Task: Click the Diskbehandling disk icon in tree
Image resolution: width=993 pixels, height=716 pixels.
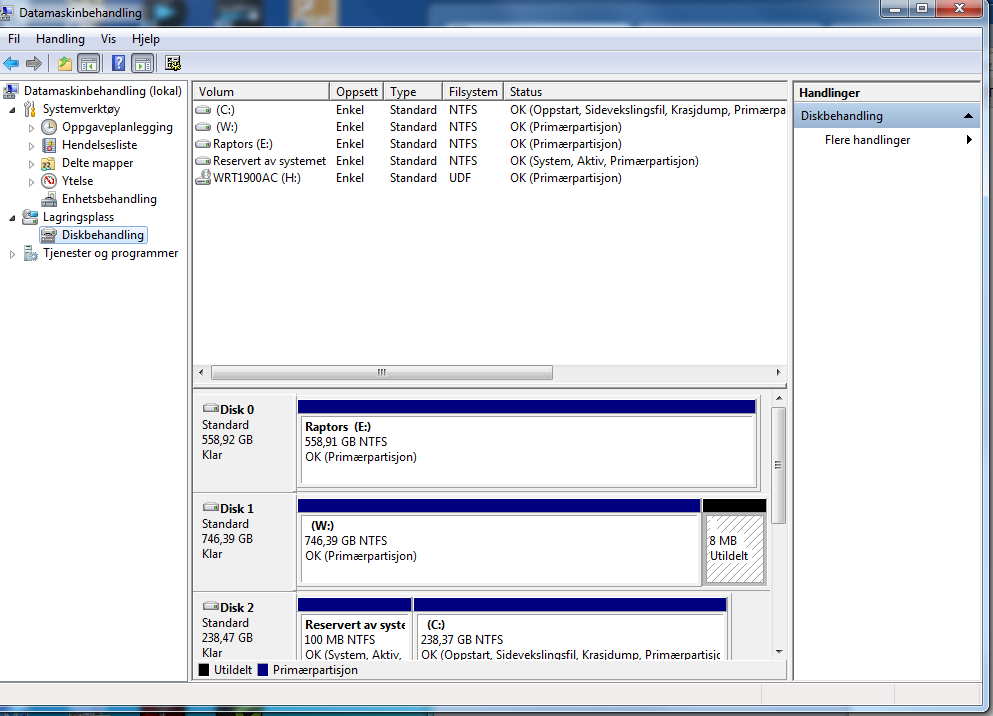Action: tap(49, 236)
